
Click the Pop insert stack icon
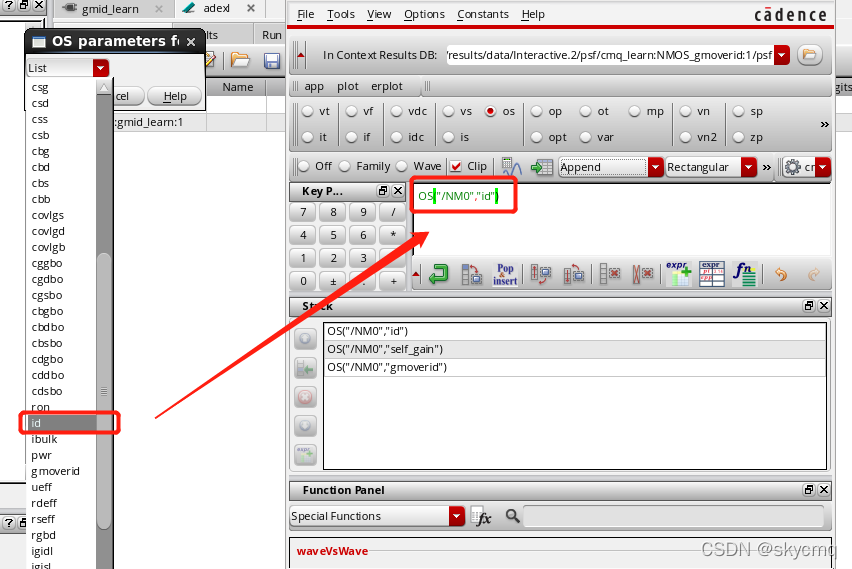505,274
